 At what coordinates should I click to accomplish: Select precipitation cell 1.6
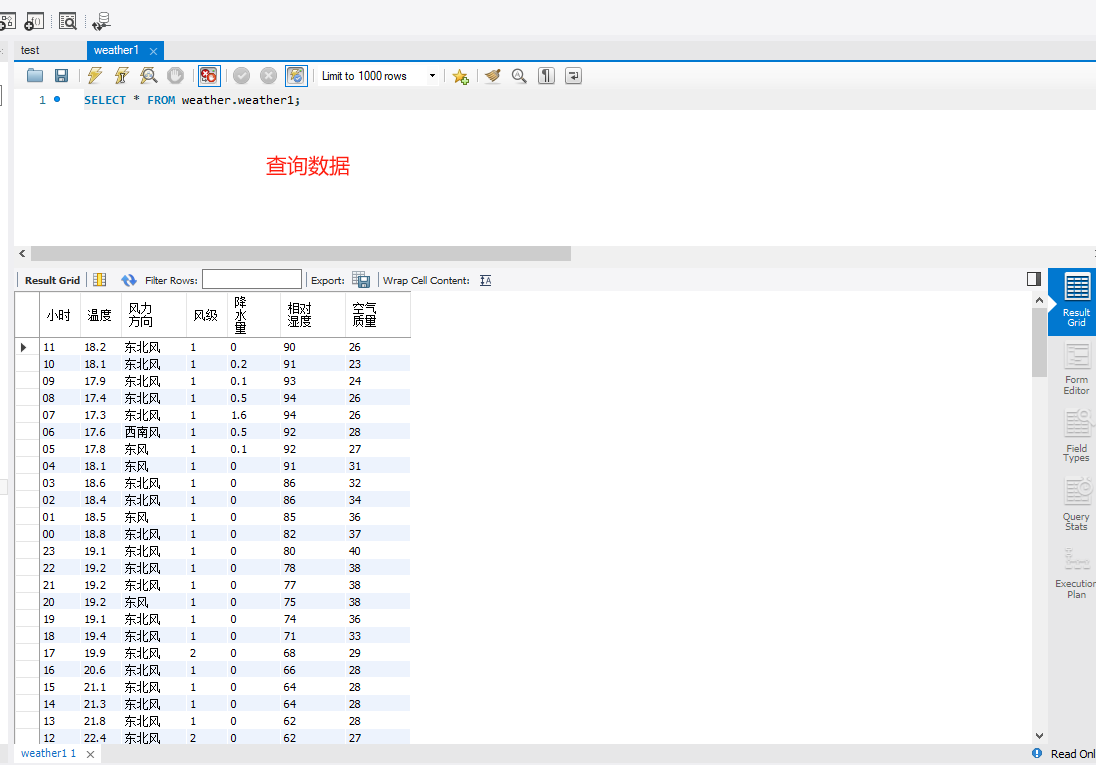click(254, 415)
